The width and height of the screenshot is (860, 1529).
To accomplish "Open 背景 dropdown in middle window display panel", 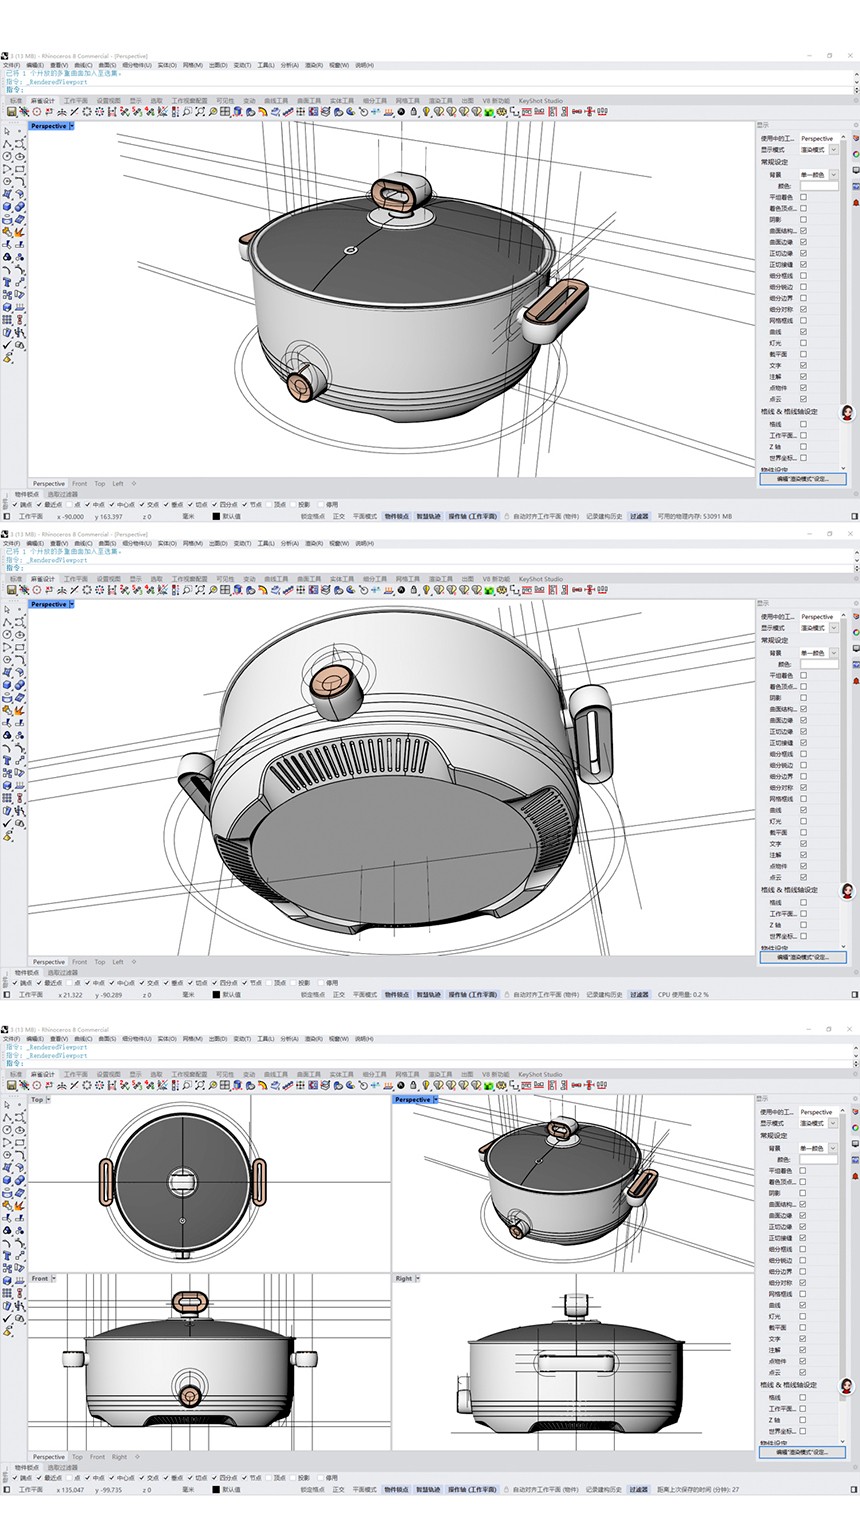I will pos(834,653).
